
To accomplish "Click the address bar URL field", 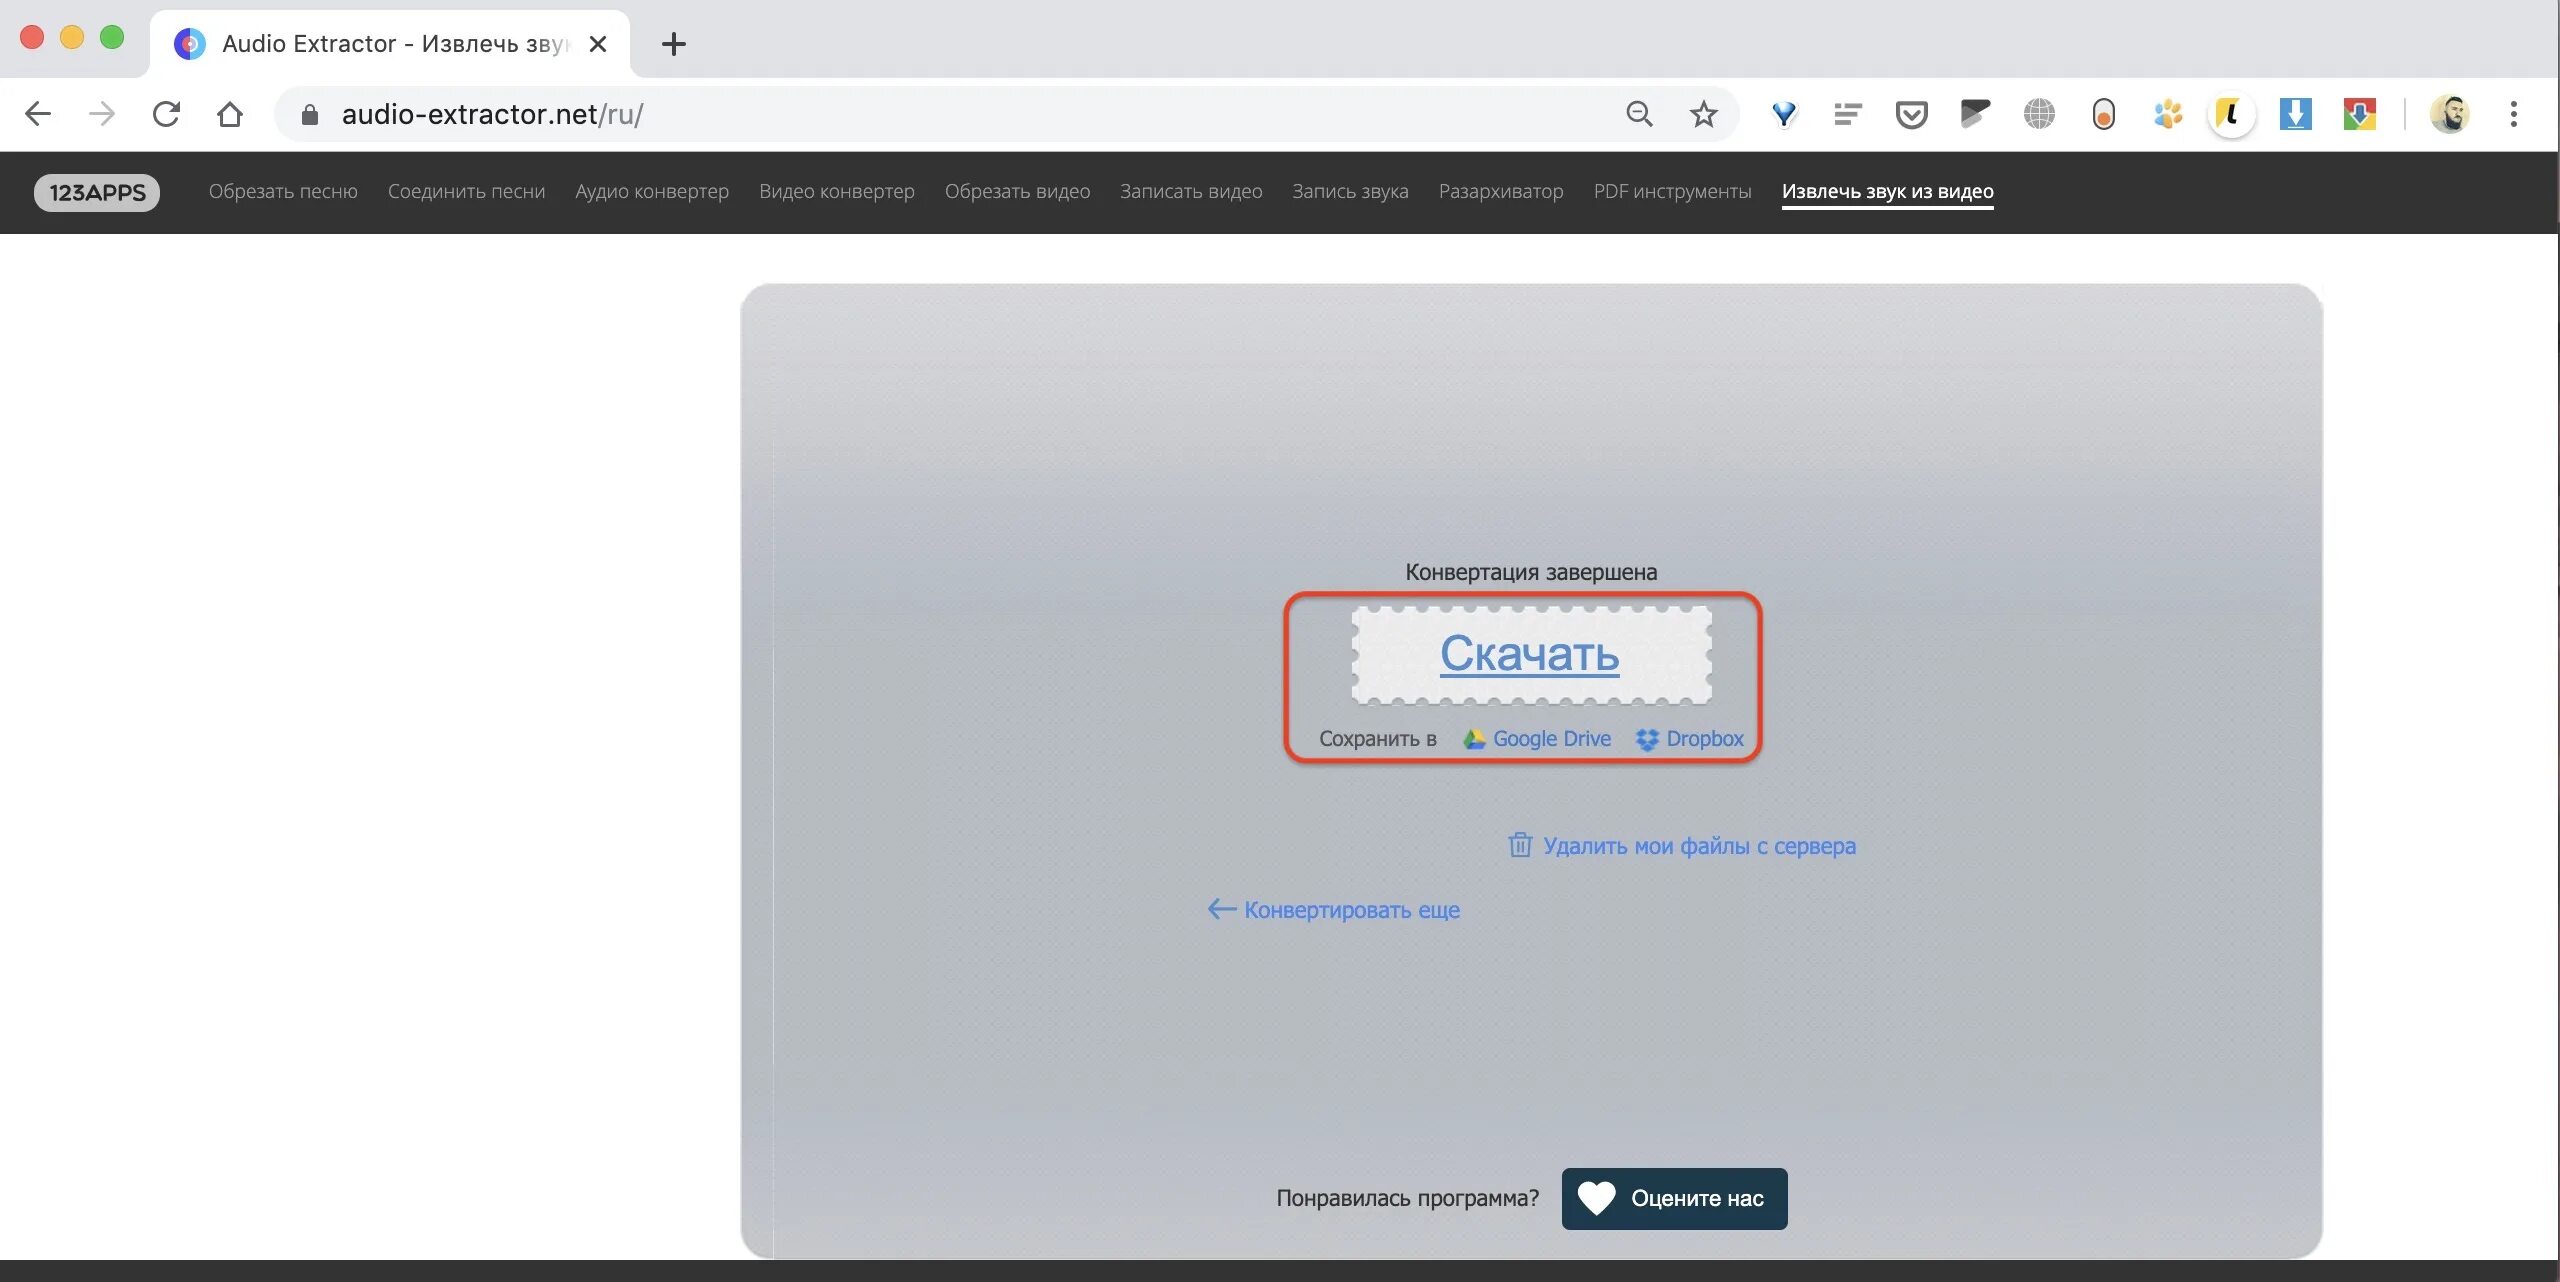I will (900, 114).
